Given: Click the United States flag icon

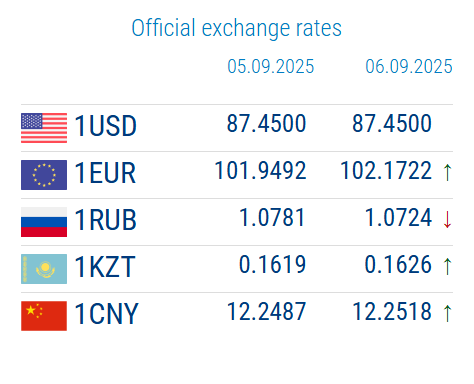Looking at the screenshot, I should coord(44,128).
